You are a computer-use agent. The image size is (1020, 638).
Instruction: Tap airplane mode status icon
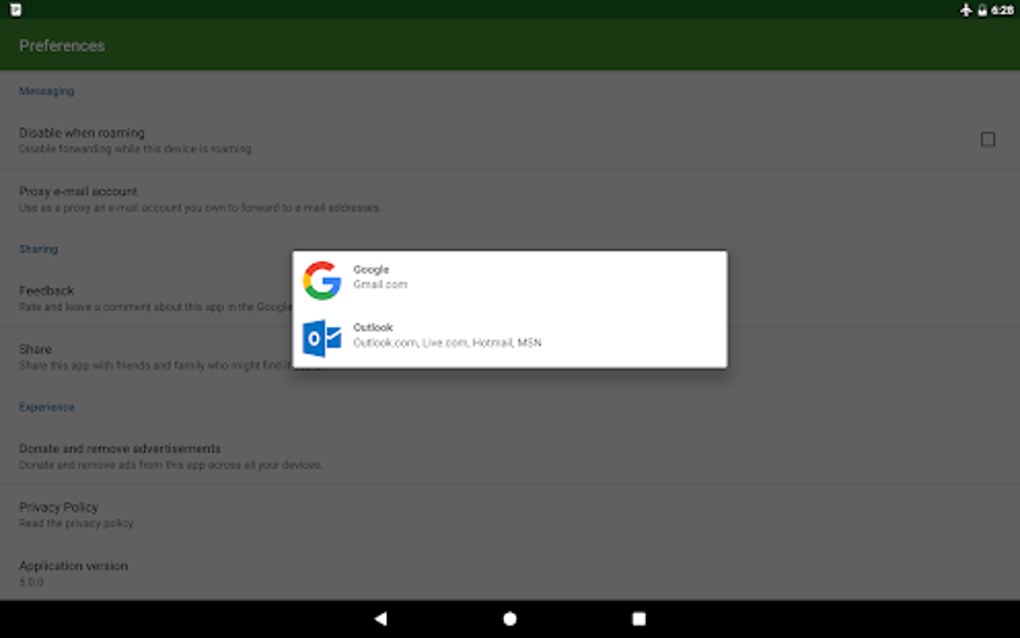pos(966,10)
